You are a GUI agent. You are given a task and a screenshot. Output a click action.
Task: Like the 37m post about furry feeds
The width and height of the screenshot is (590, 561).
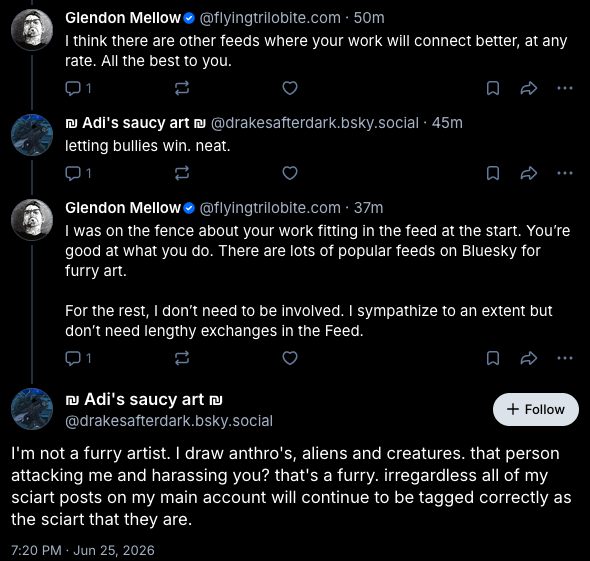290,358
